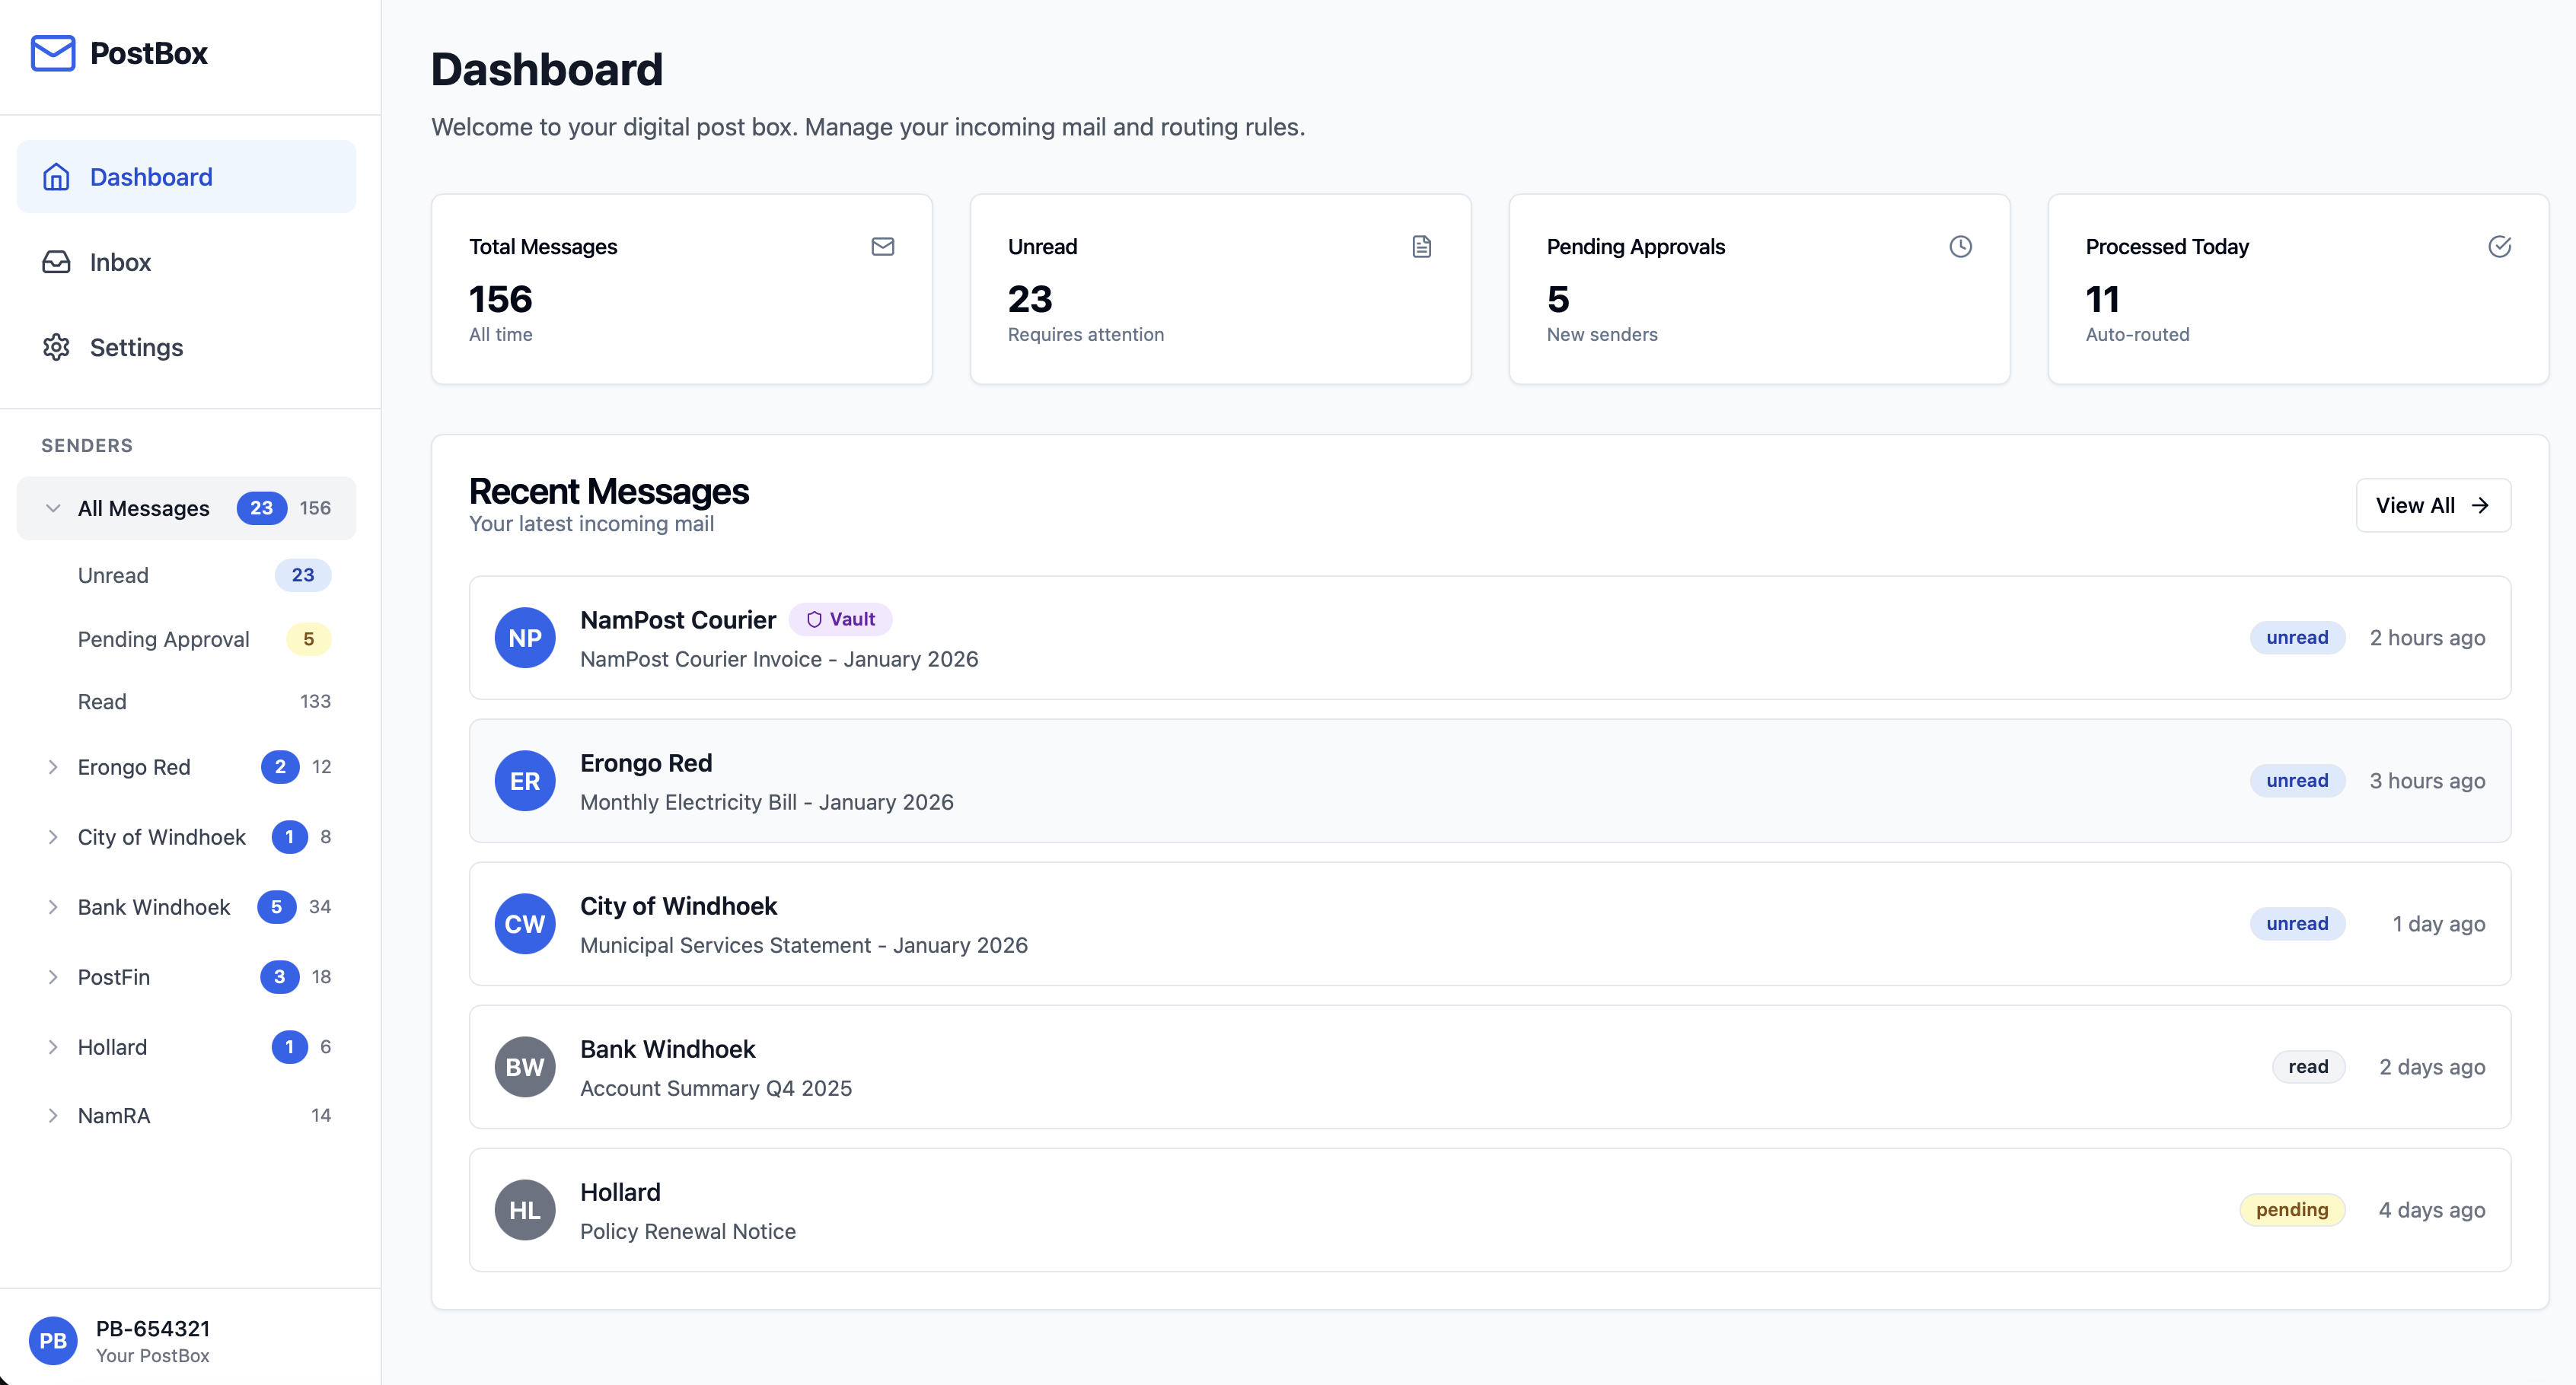Viewport: 2576px width, 1385px height.
Task: Open Monthly Electricity Bill January 2026 message
Action: tap(1490, 781)
